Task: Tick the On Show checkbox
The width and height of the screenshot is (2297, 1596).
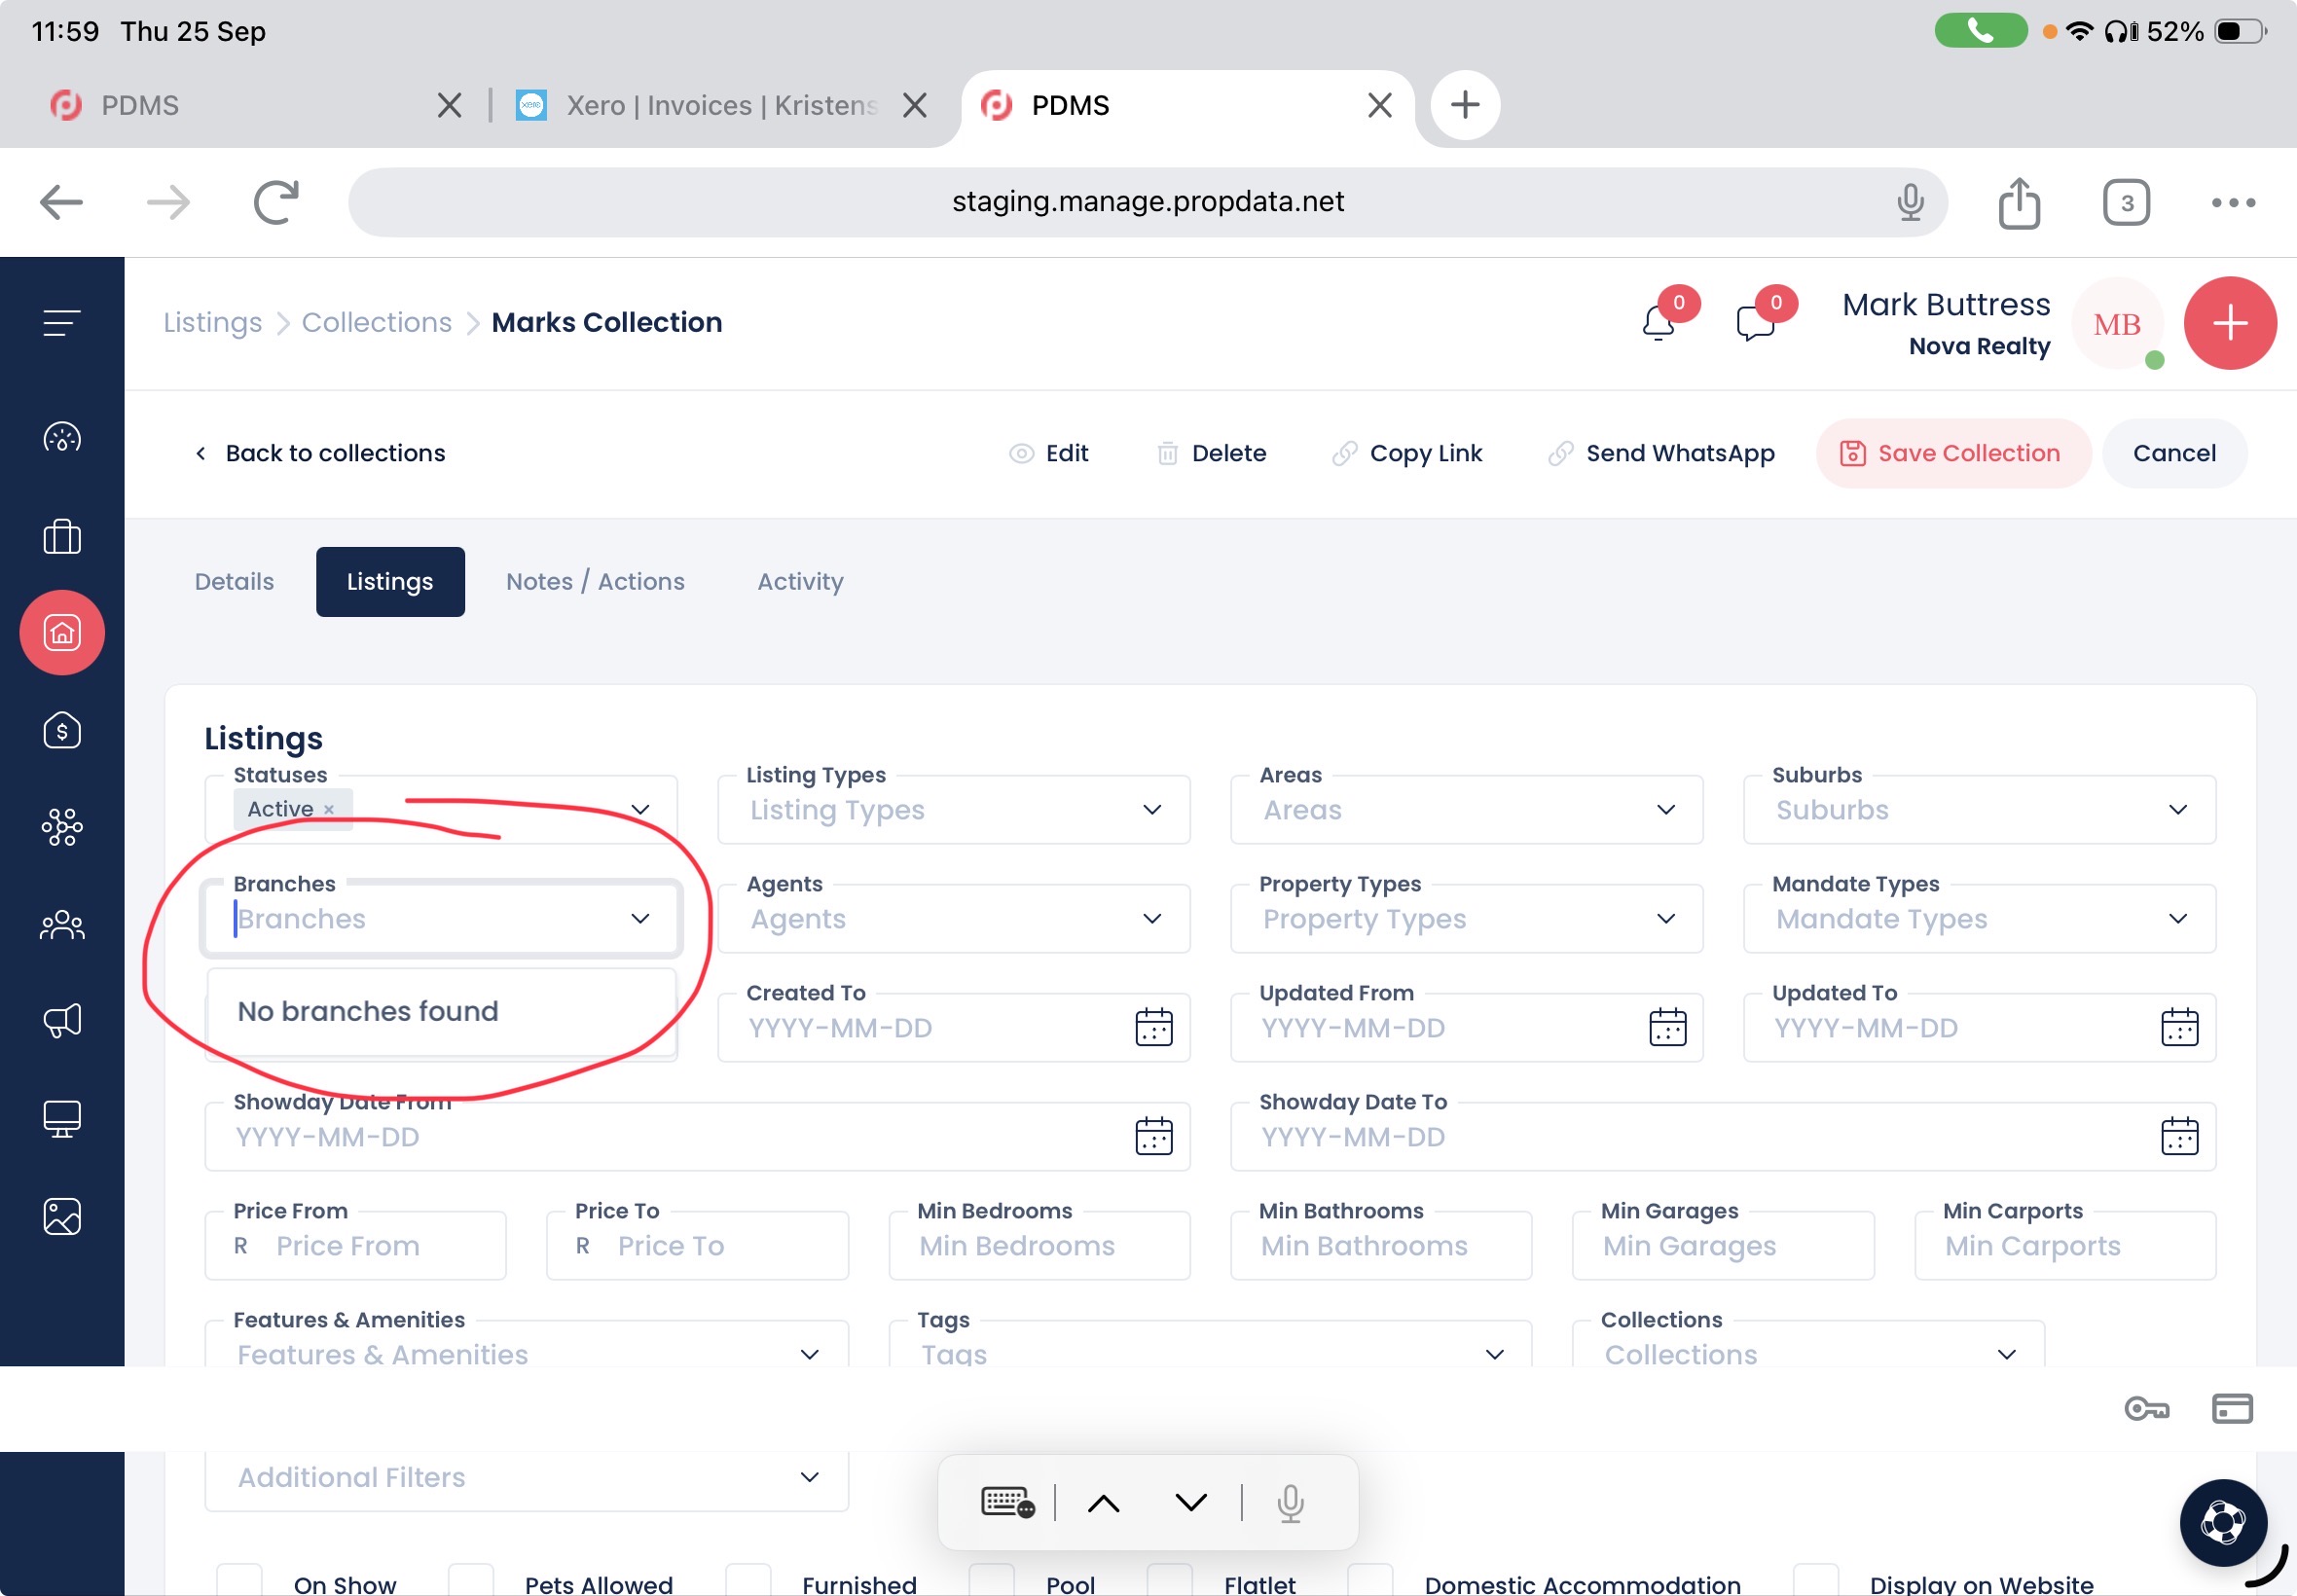Action: tap(240, 1583)
